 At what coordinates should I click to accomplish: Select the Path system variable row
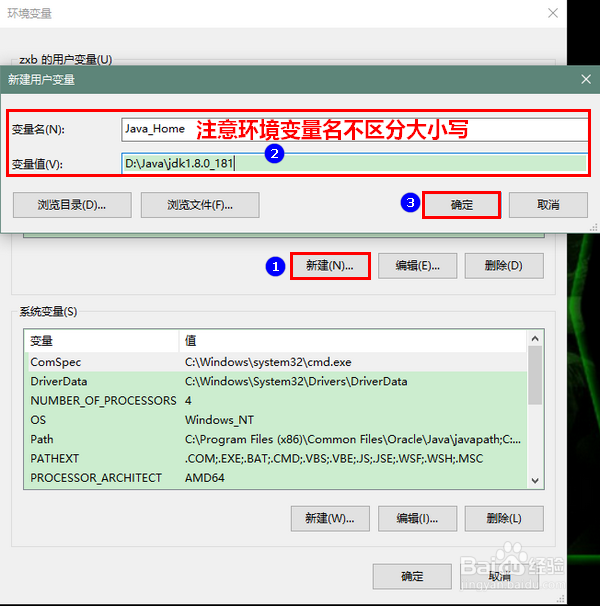pyautogui.click(x=276, y=439)
